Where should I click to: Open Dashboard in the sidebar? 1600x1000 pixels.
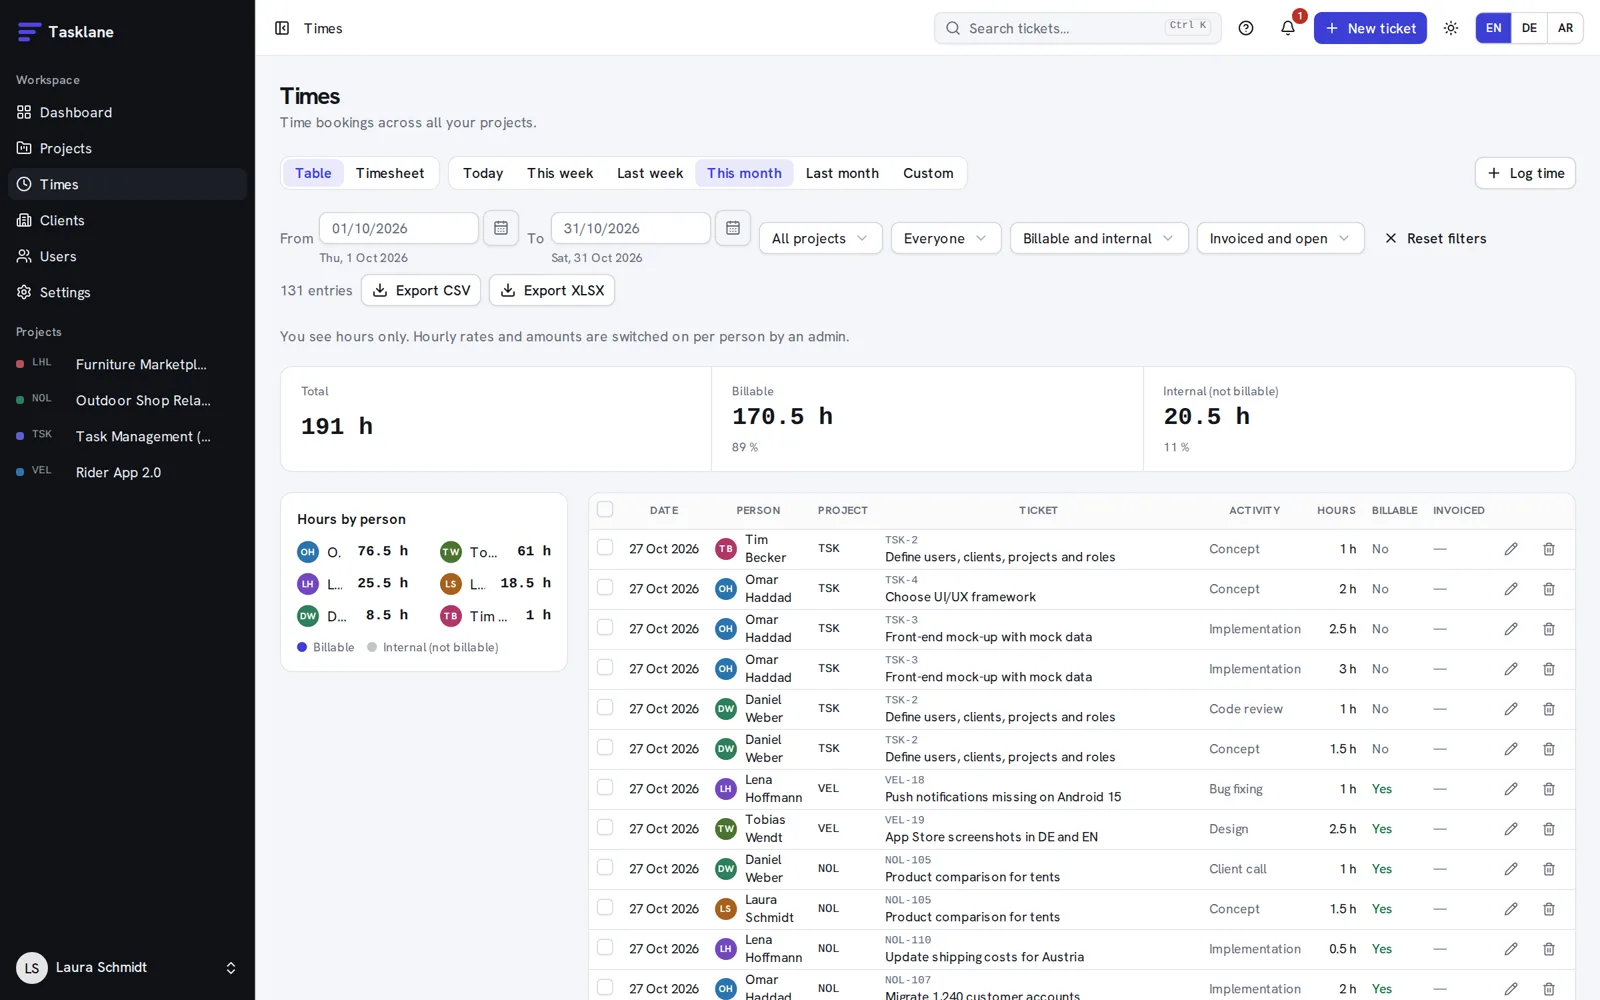(x=127, y=112)
